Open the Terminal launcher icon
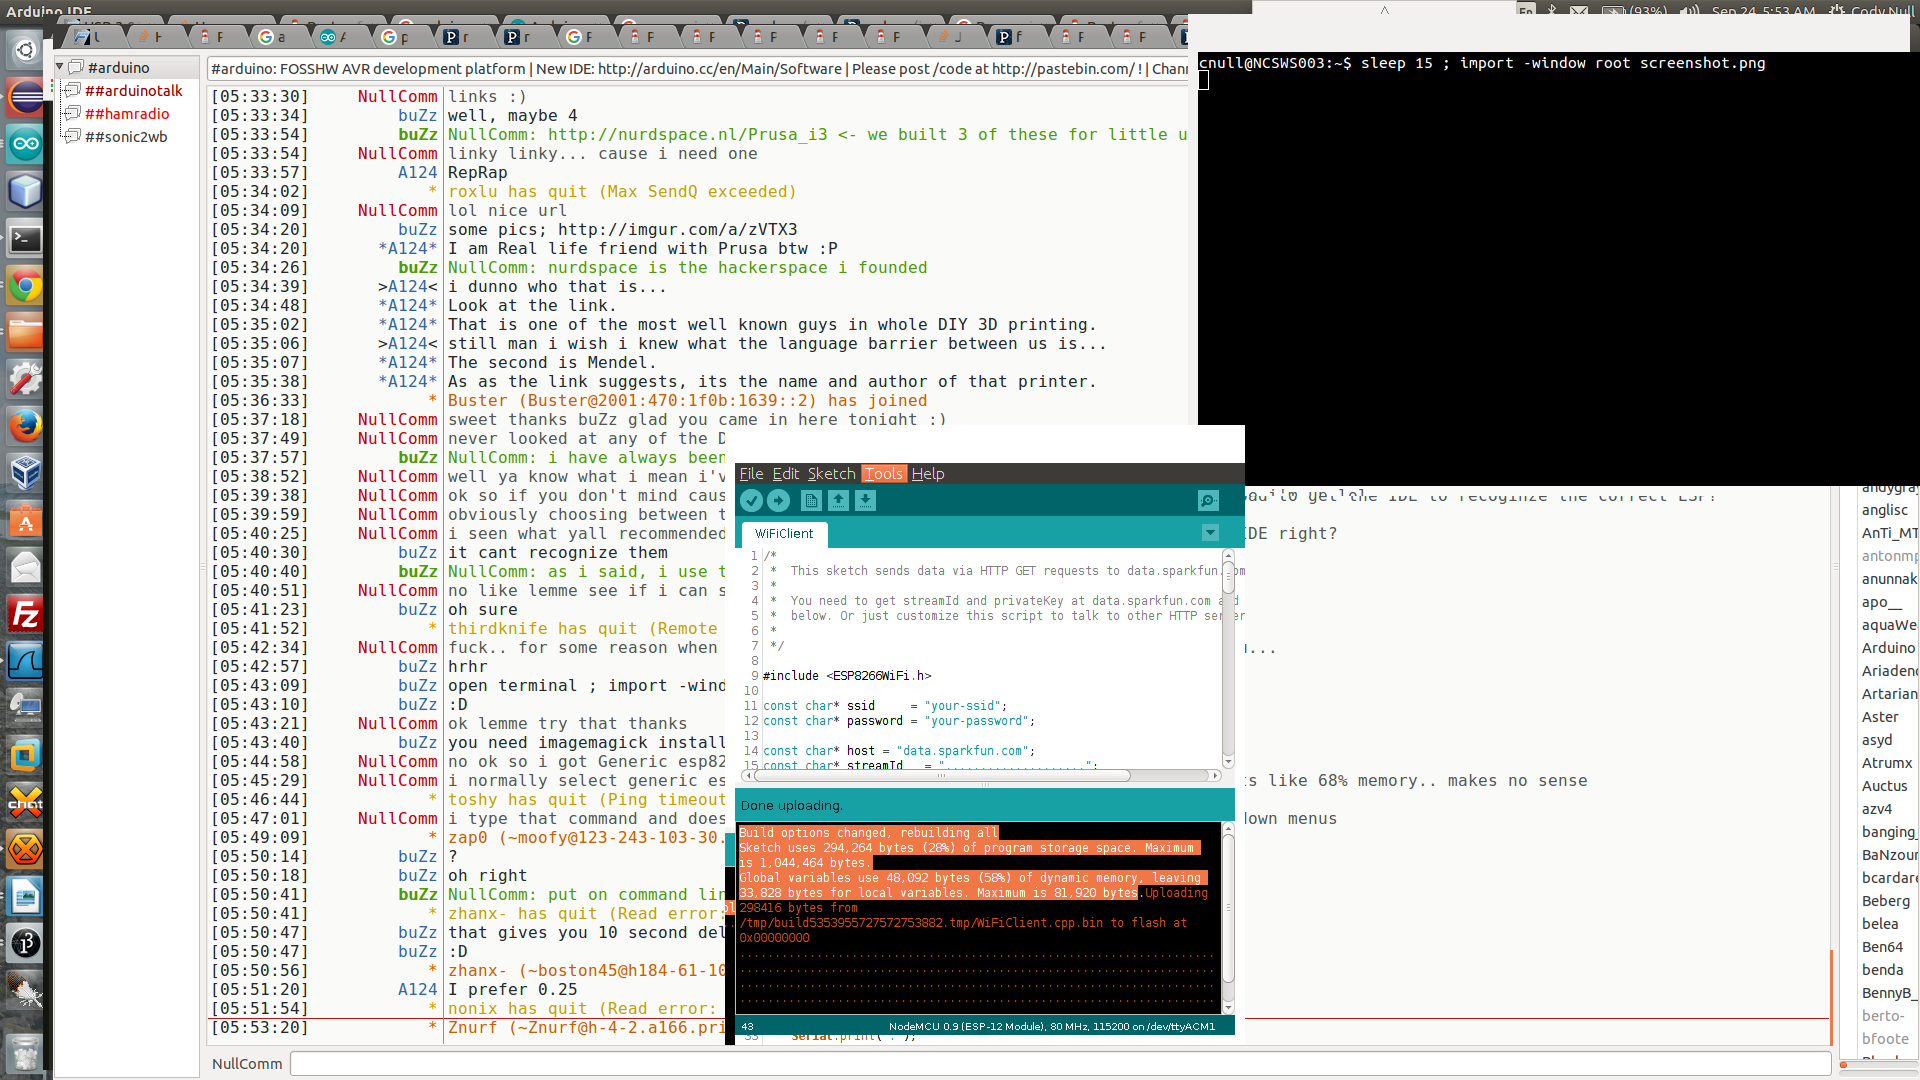The height and width of the screenshot is (1080, 1920). point(25,239)
